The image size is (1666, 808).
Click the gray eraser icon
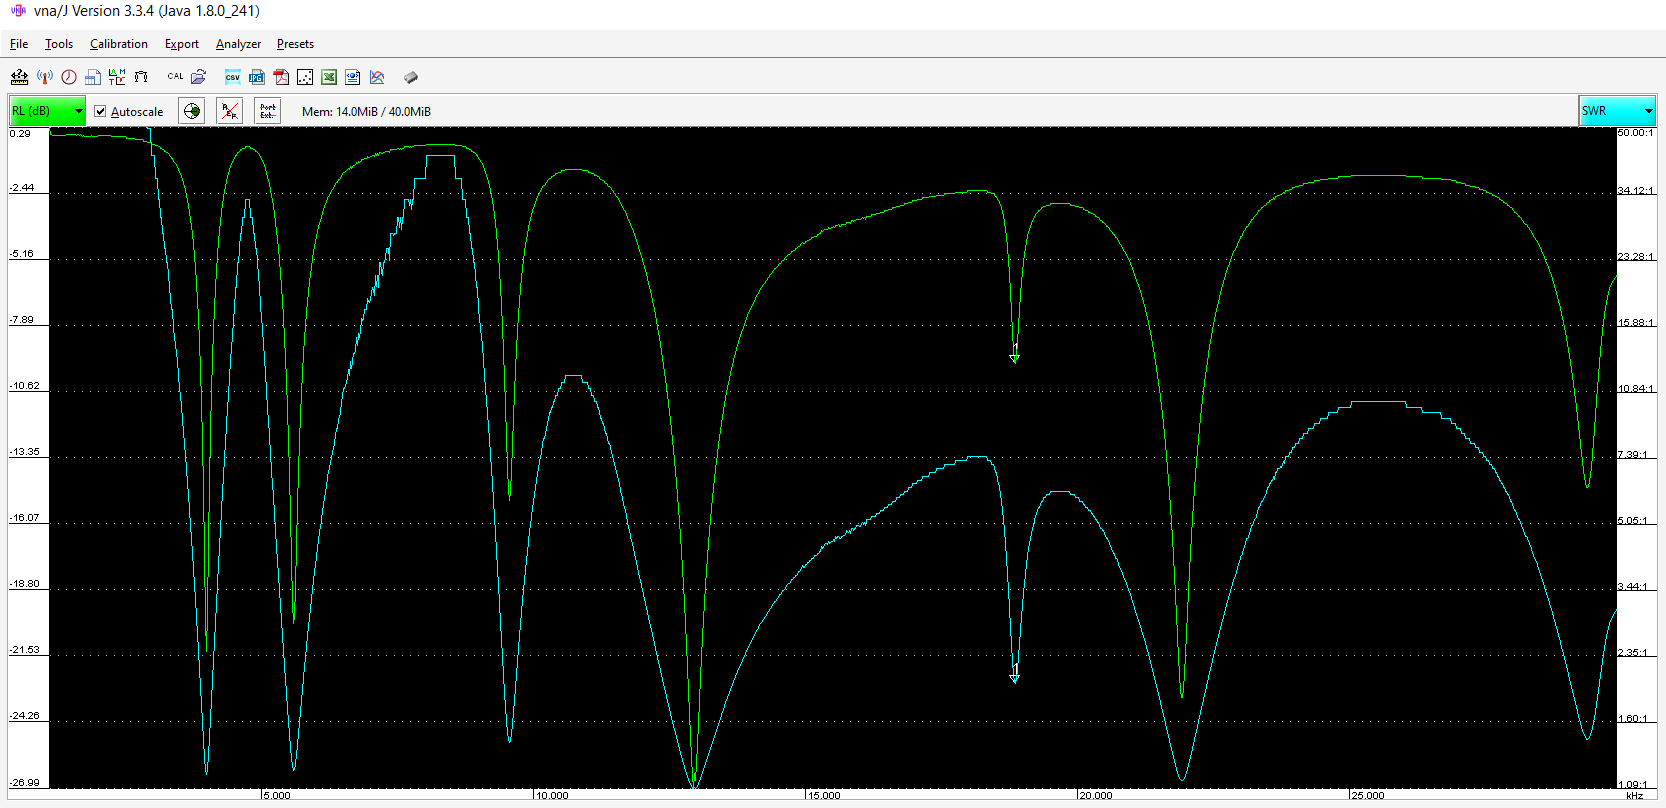tap(411, 77)
